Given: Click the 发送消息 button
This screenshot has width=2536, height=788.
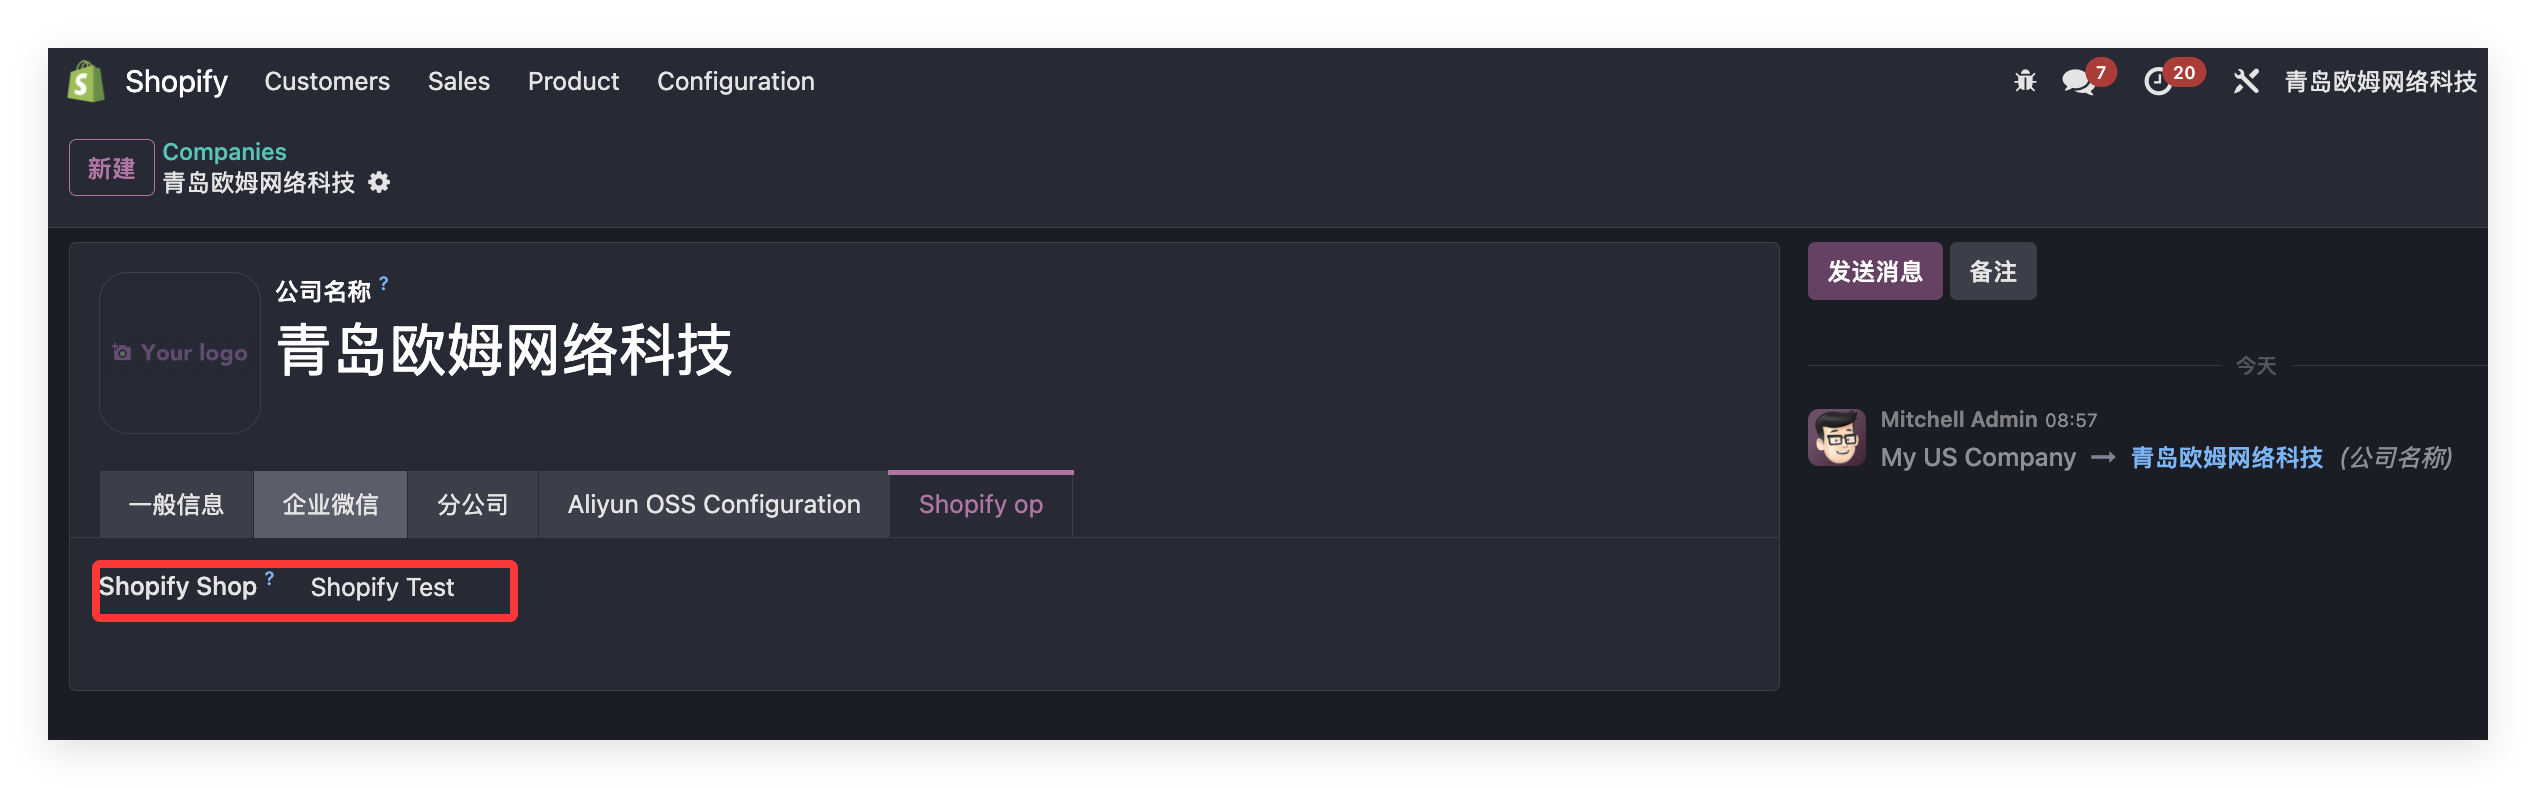Looking at the screenshot, I should coord(1875,270).
